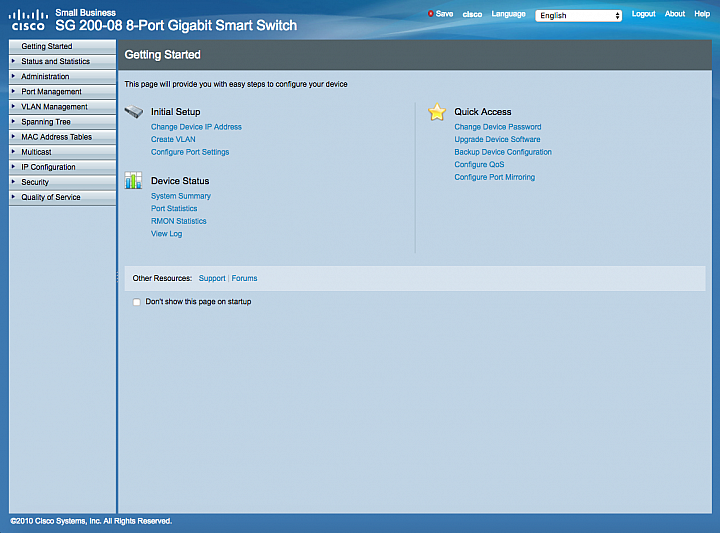
Task: Open Upgrade Device Software link
Action: [497, 139]
